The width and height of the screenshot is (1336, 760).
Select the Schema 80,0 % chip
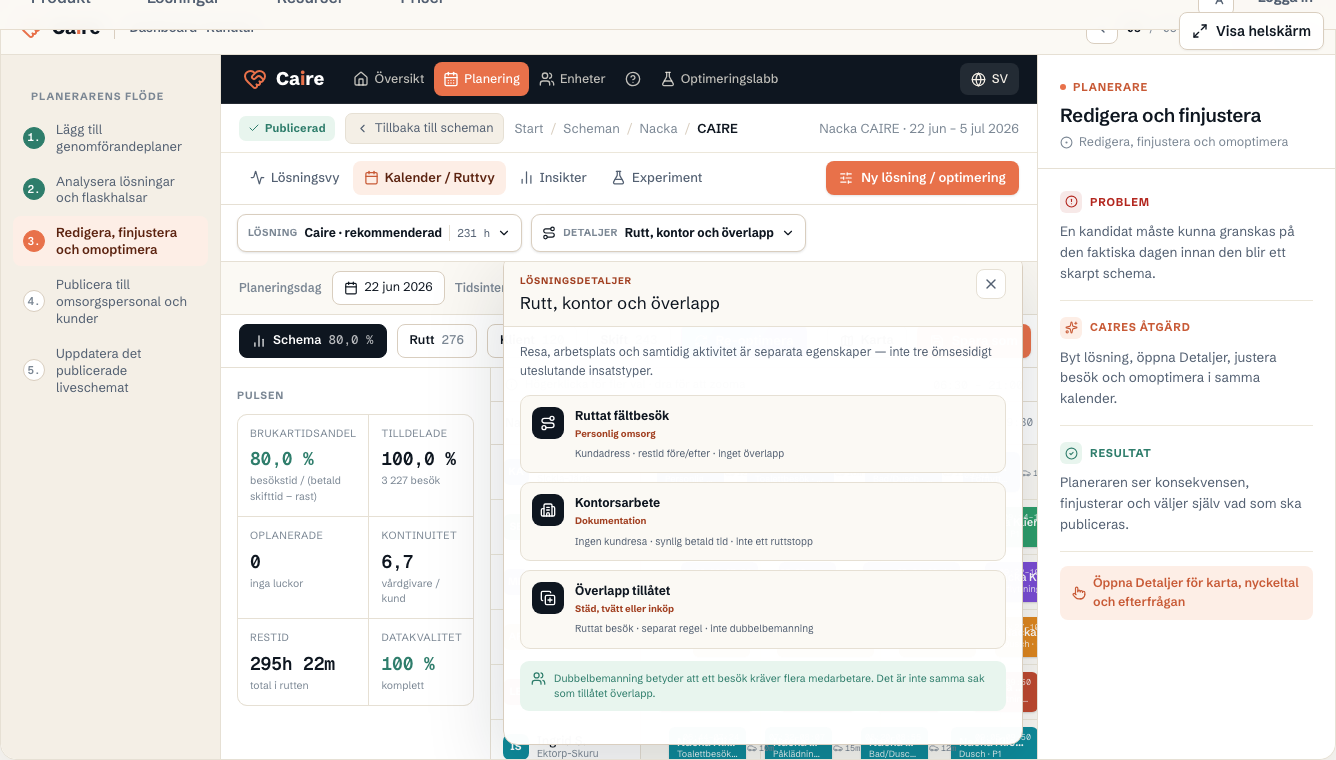click(312, 340)
